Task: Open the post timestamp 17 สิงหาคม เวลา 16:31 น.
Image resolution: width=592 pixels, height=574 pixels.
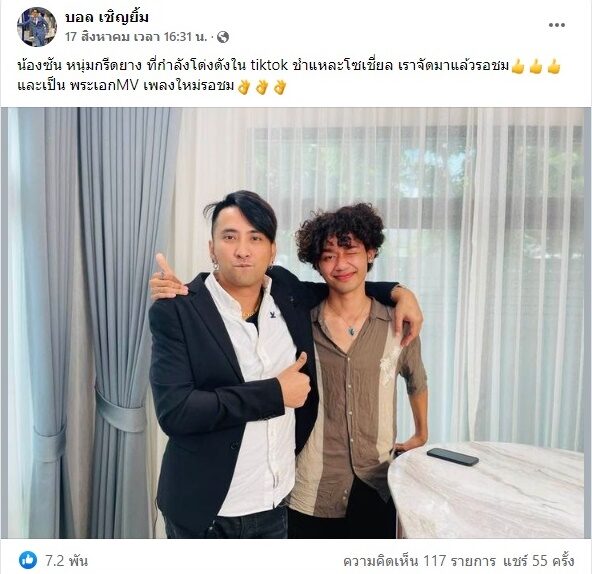Action: click(136, 37)
